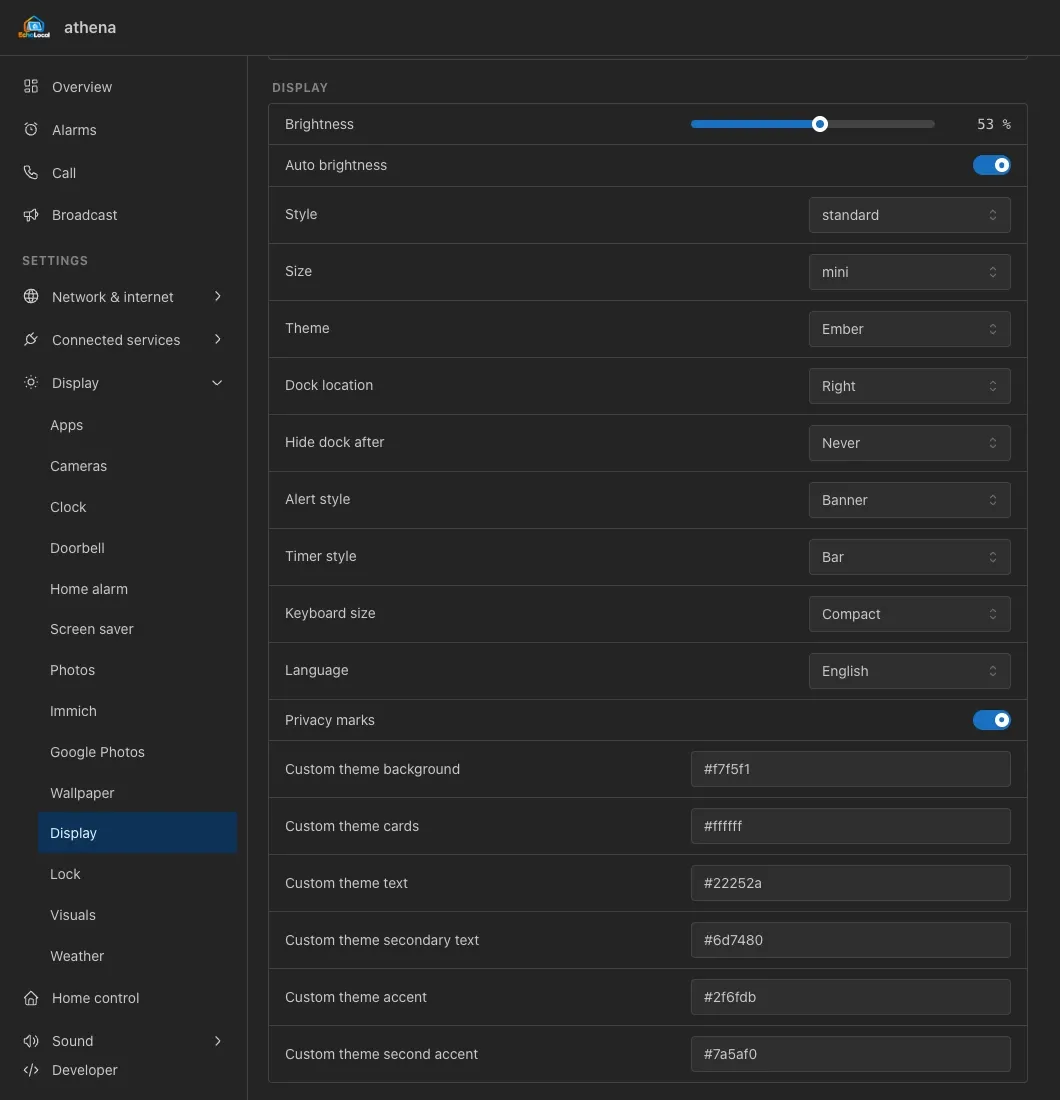
Task: Expand Connected services chevron
Action: 217,340
